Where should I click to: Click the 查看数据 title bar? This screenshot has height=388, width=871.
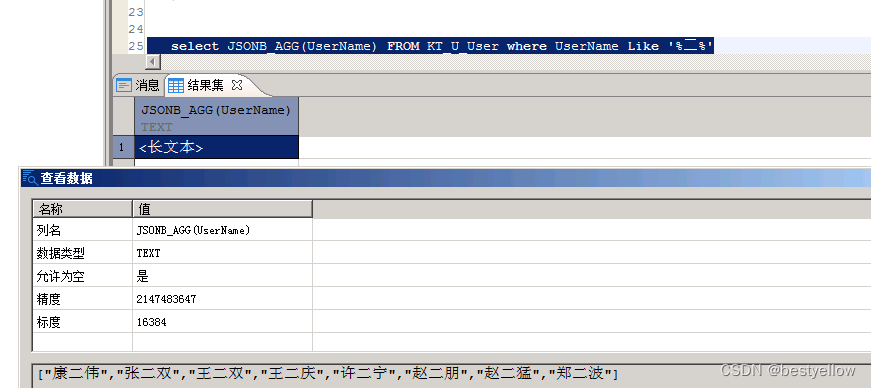pyautogui.click(x=445, y=178)
